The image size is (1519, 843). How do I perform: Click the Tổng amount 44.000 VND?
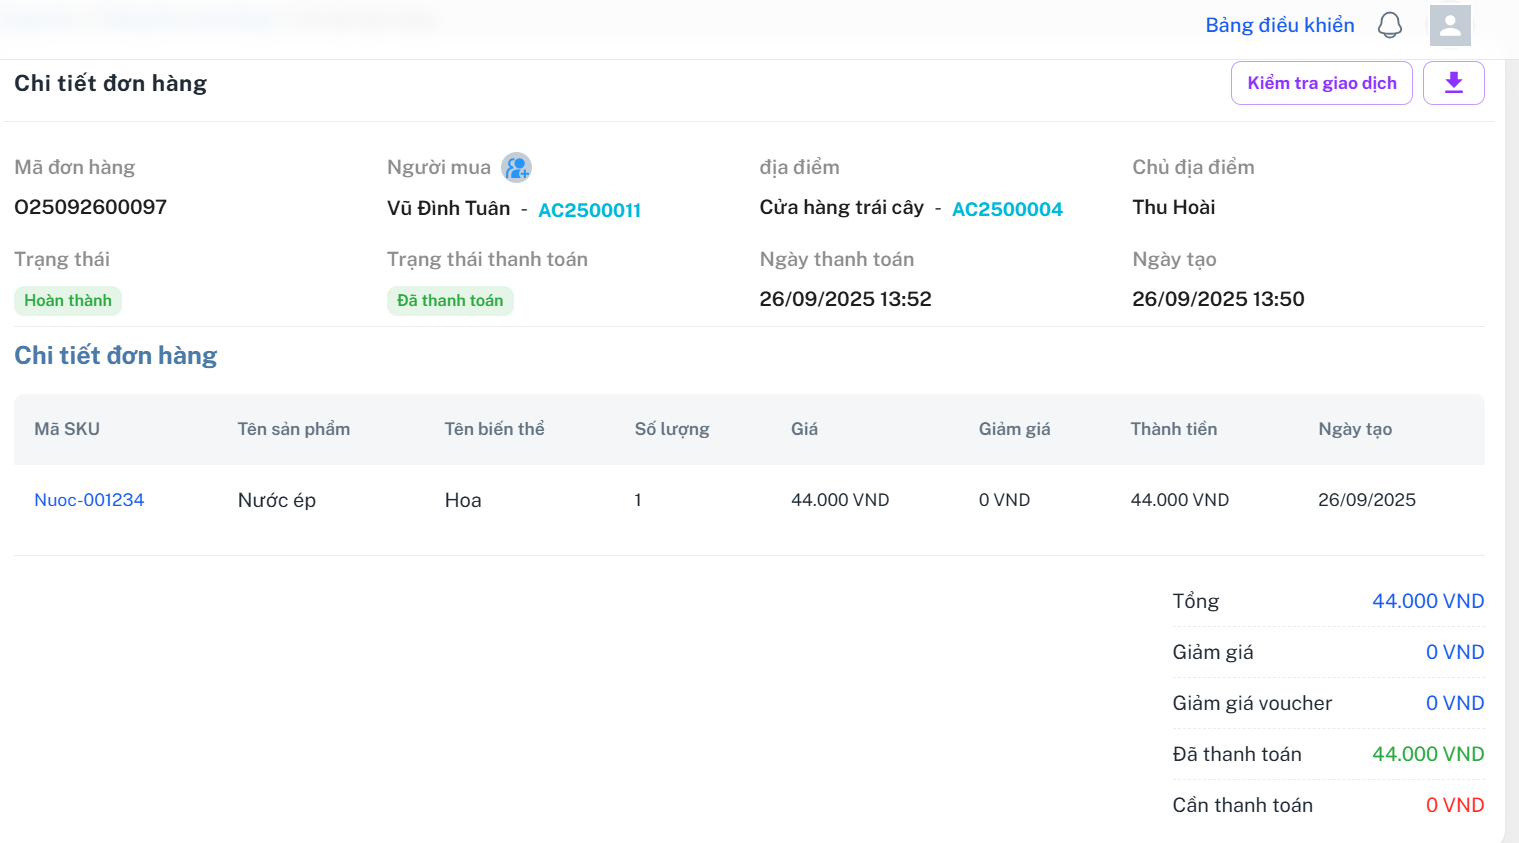1427,601
